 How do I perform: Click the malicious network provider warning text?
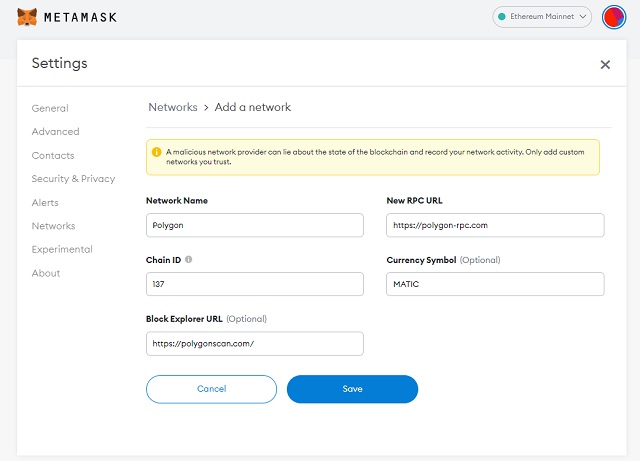tap(375, 157)
